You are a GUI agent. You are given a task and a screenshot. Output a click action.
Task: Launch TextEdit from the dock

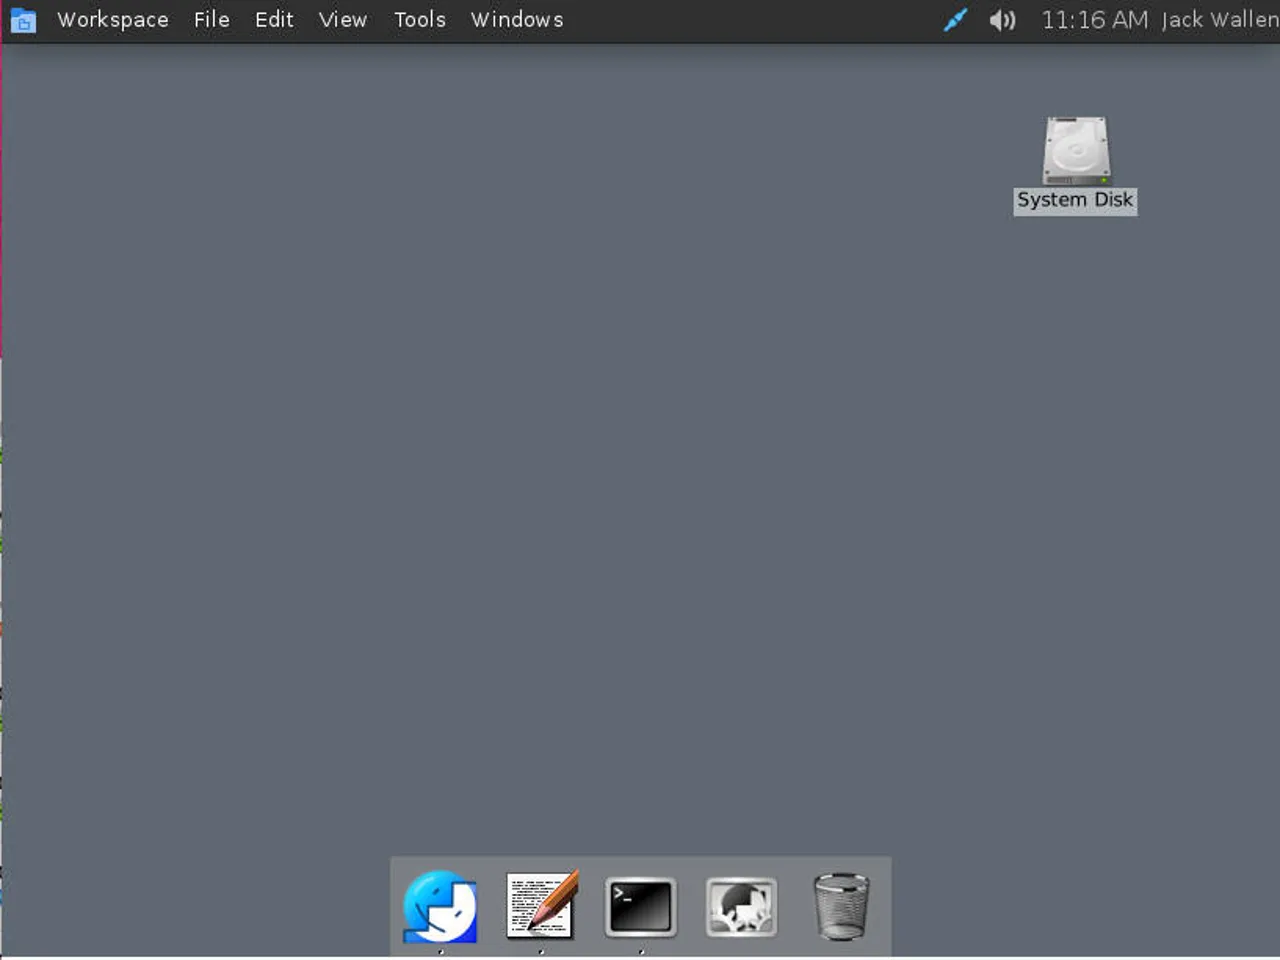point(540,905)
